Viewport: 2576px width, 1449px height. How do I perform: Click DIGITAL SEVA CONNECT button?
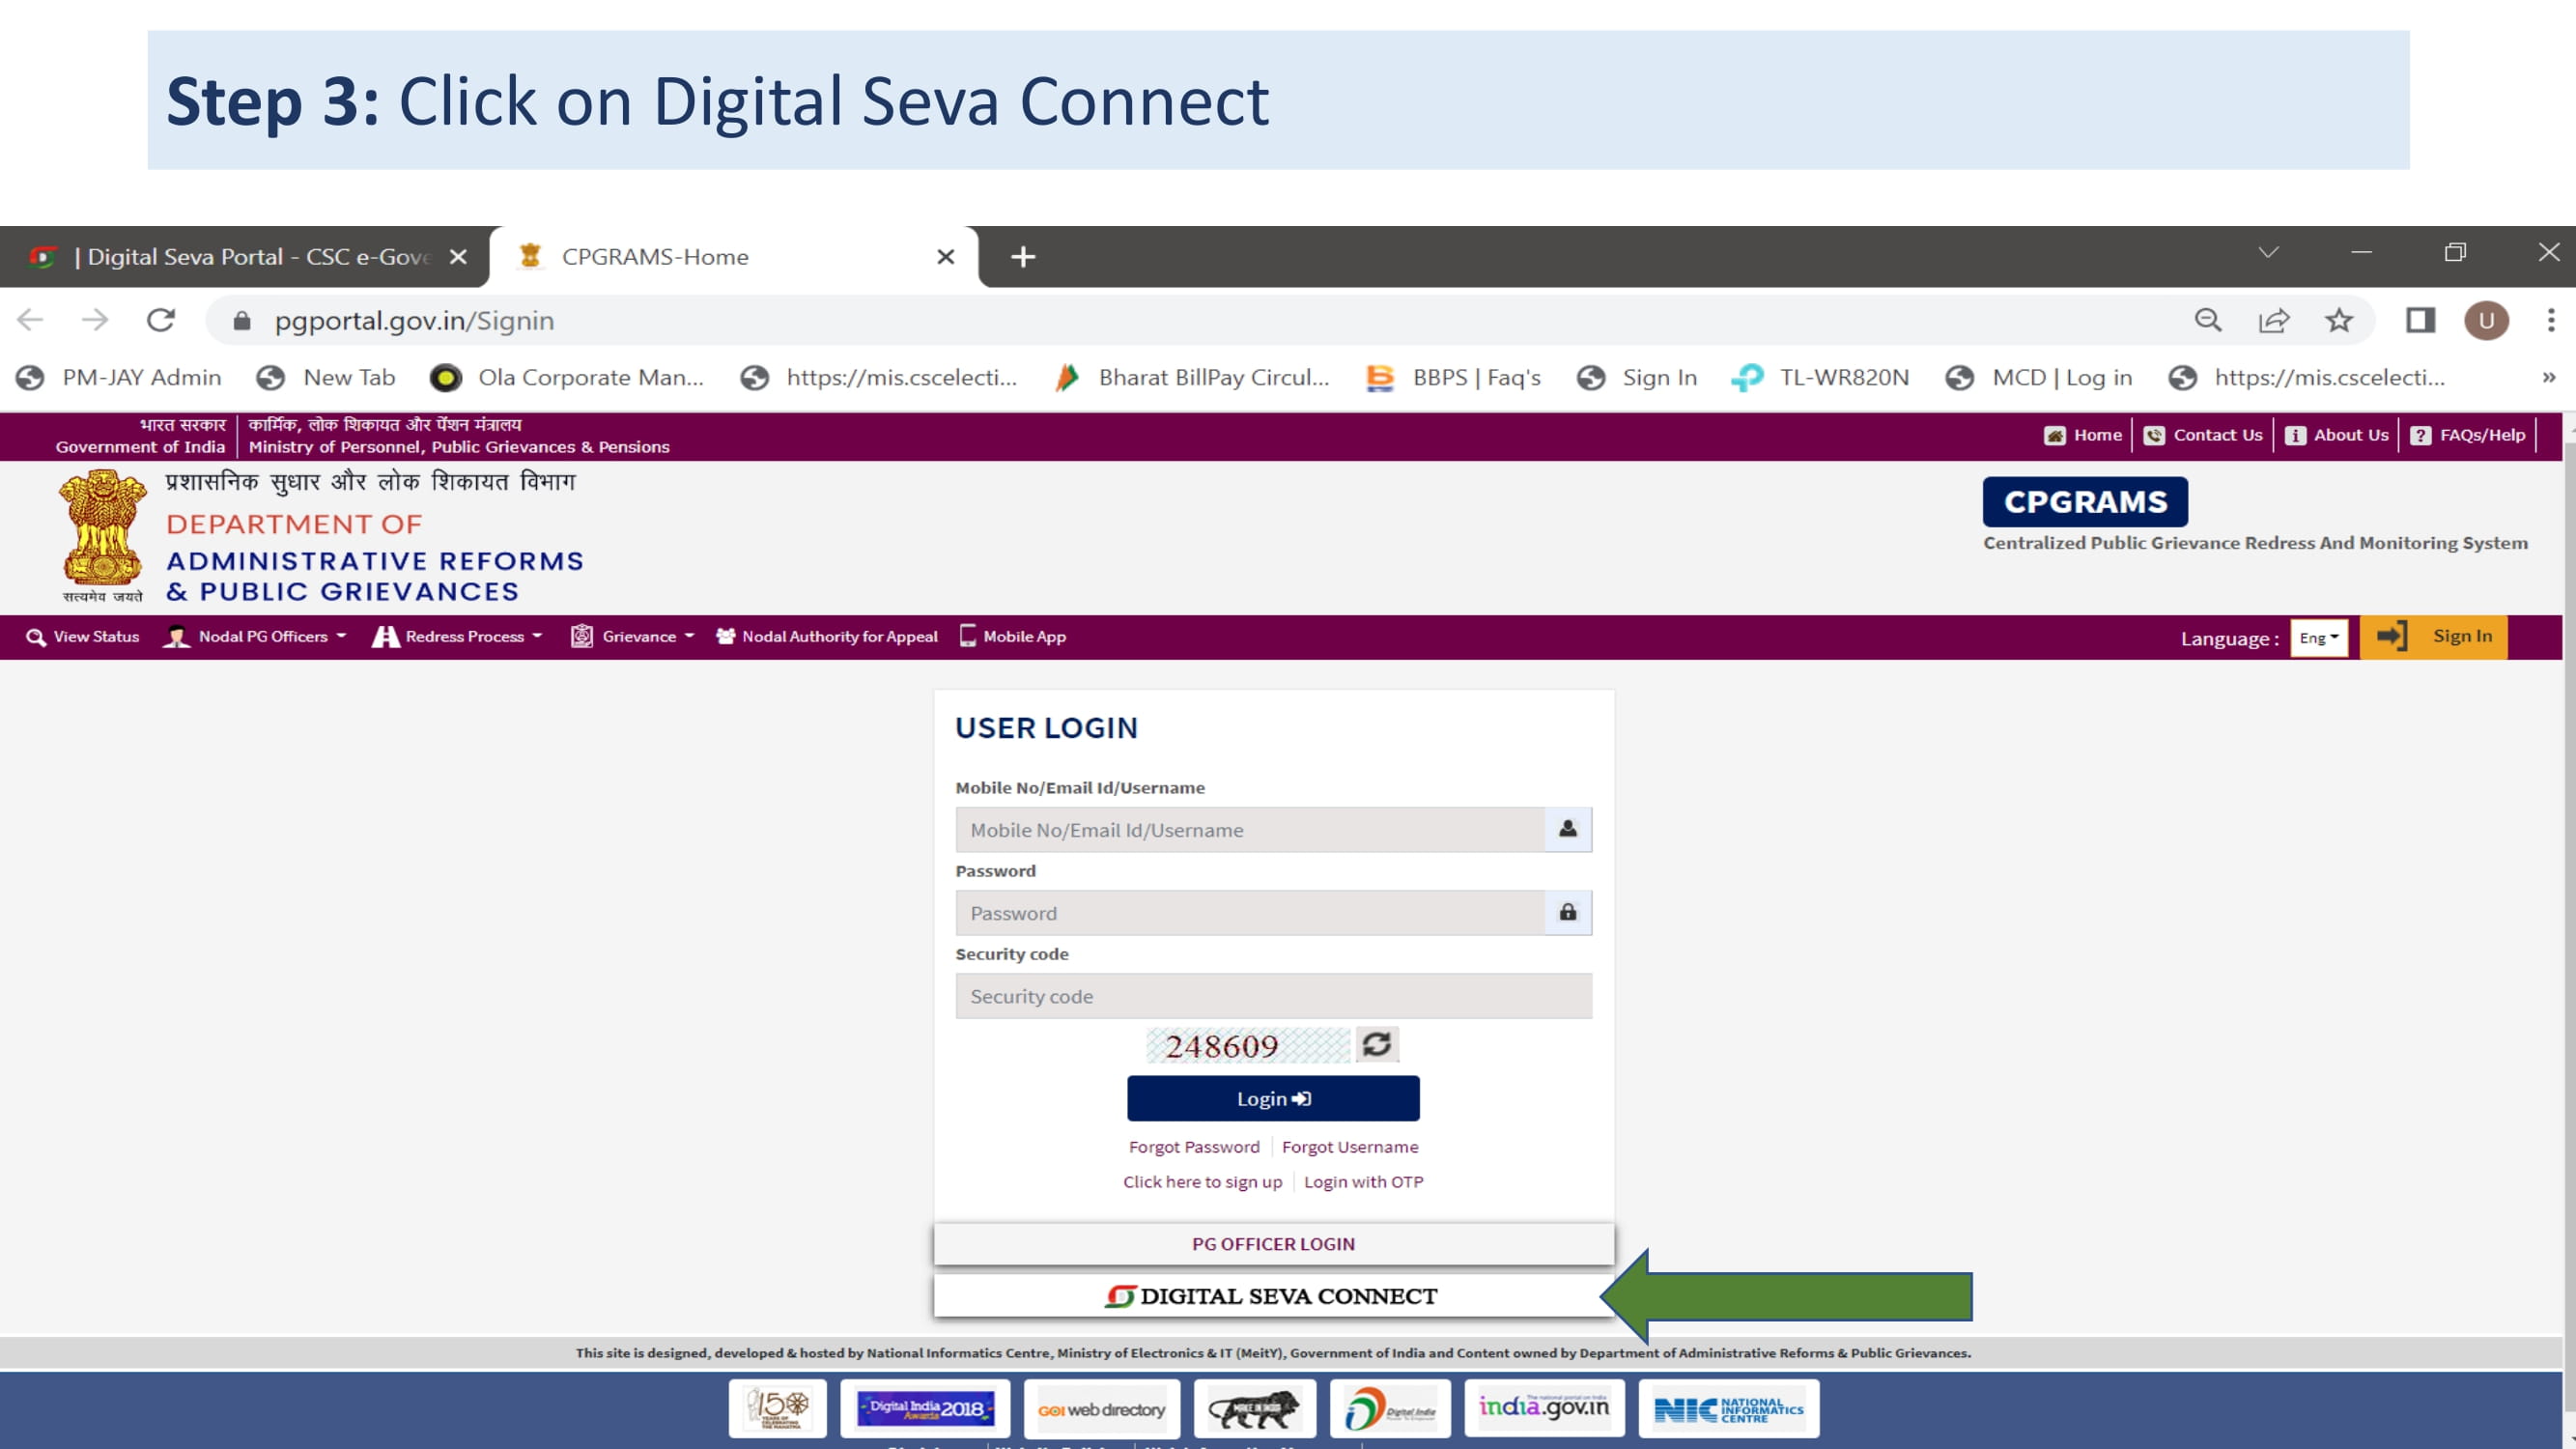1273,1296
